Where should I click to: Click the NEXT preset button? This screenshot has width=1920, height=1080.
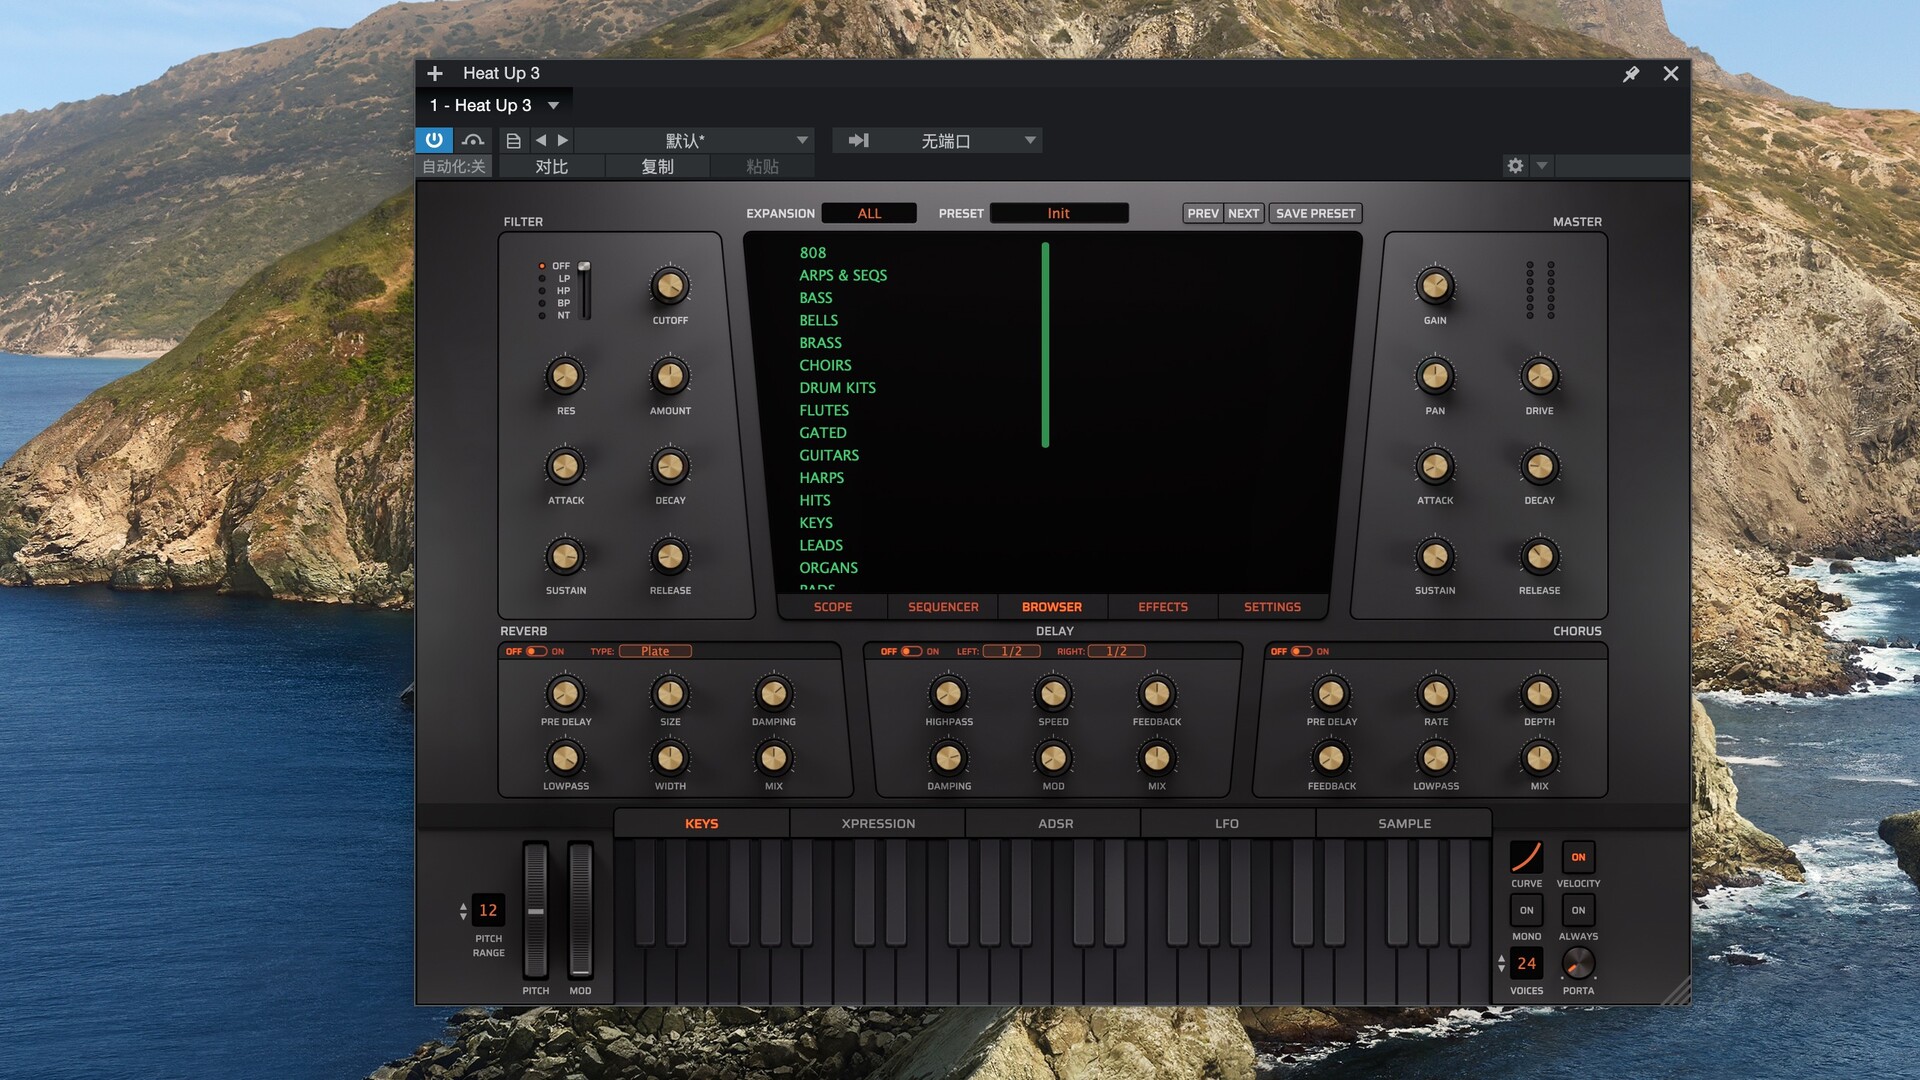tap(1244, 213)
